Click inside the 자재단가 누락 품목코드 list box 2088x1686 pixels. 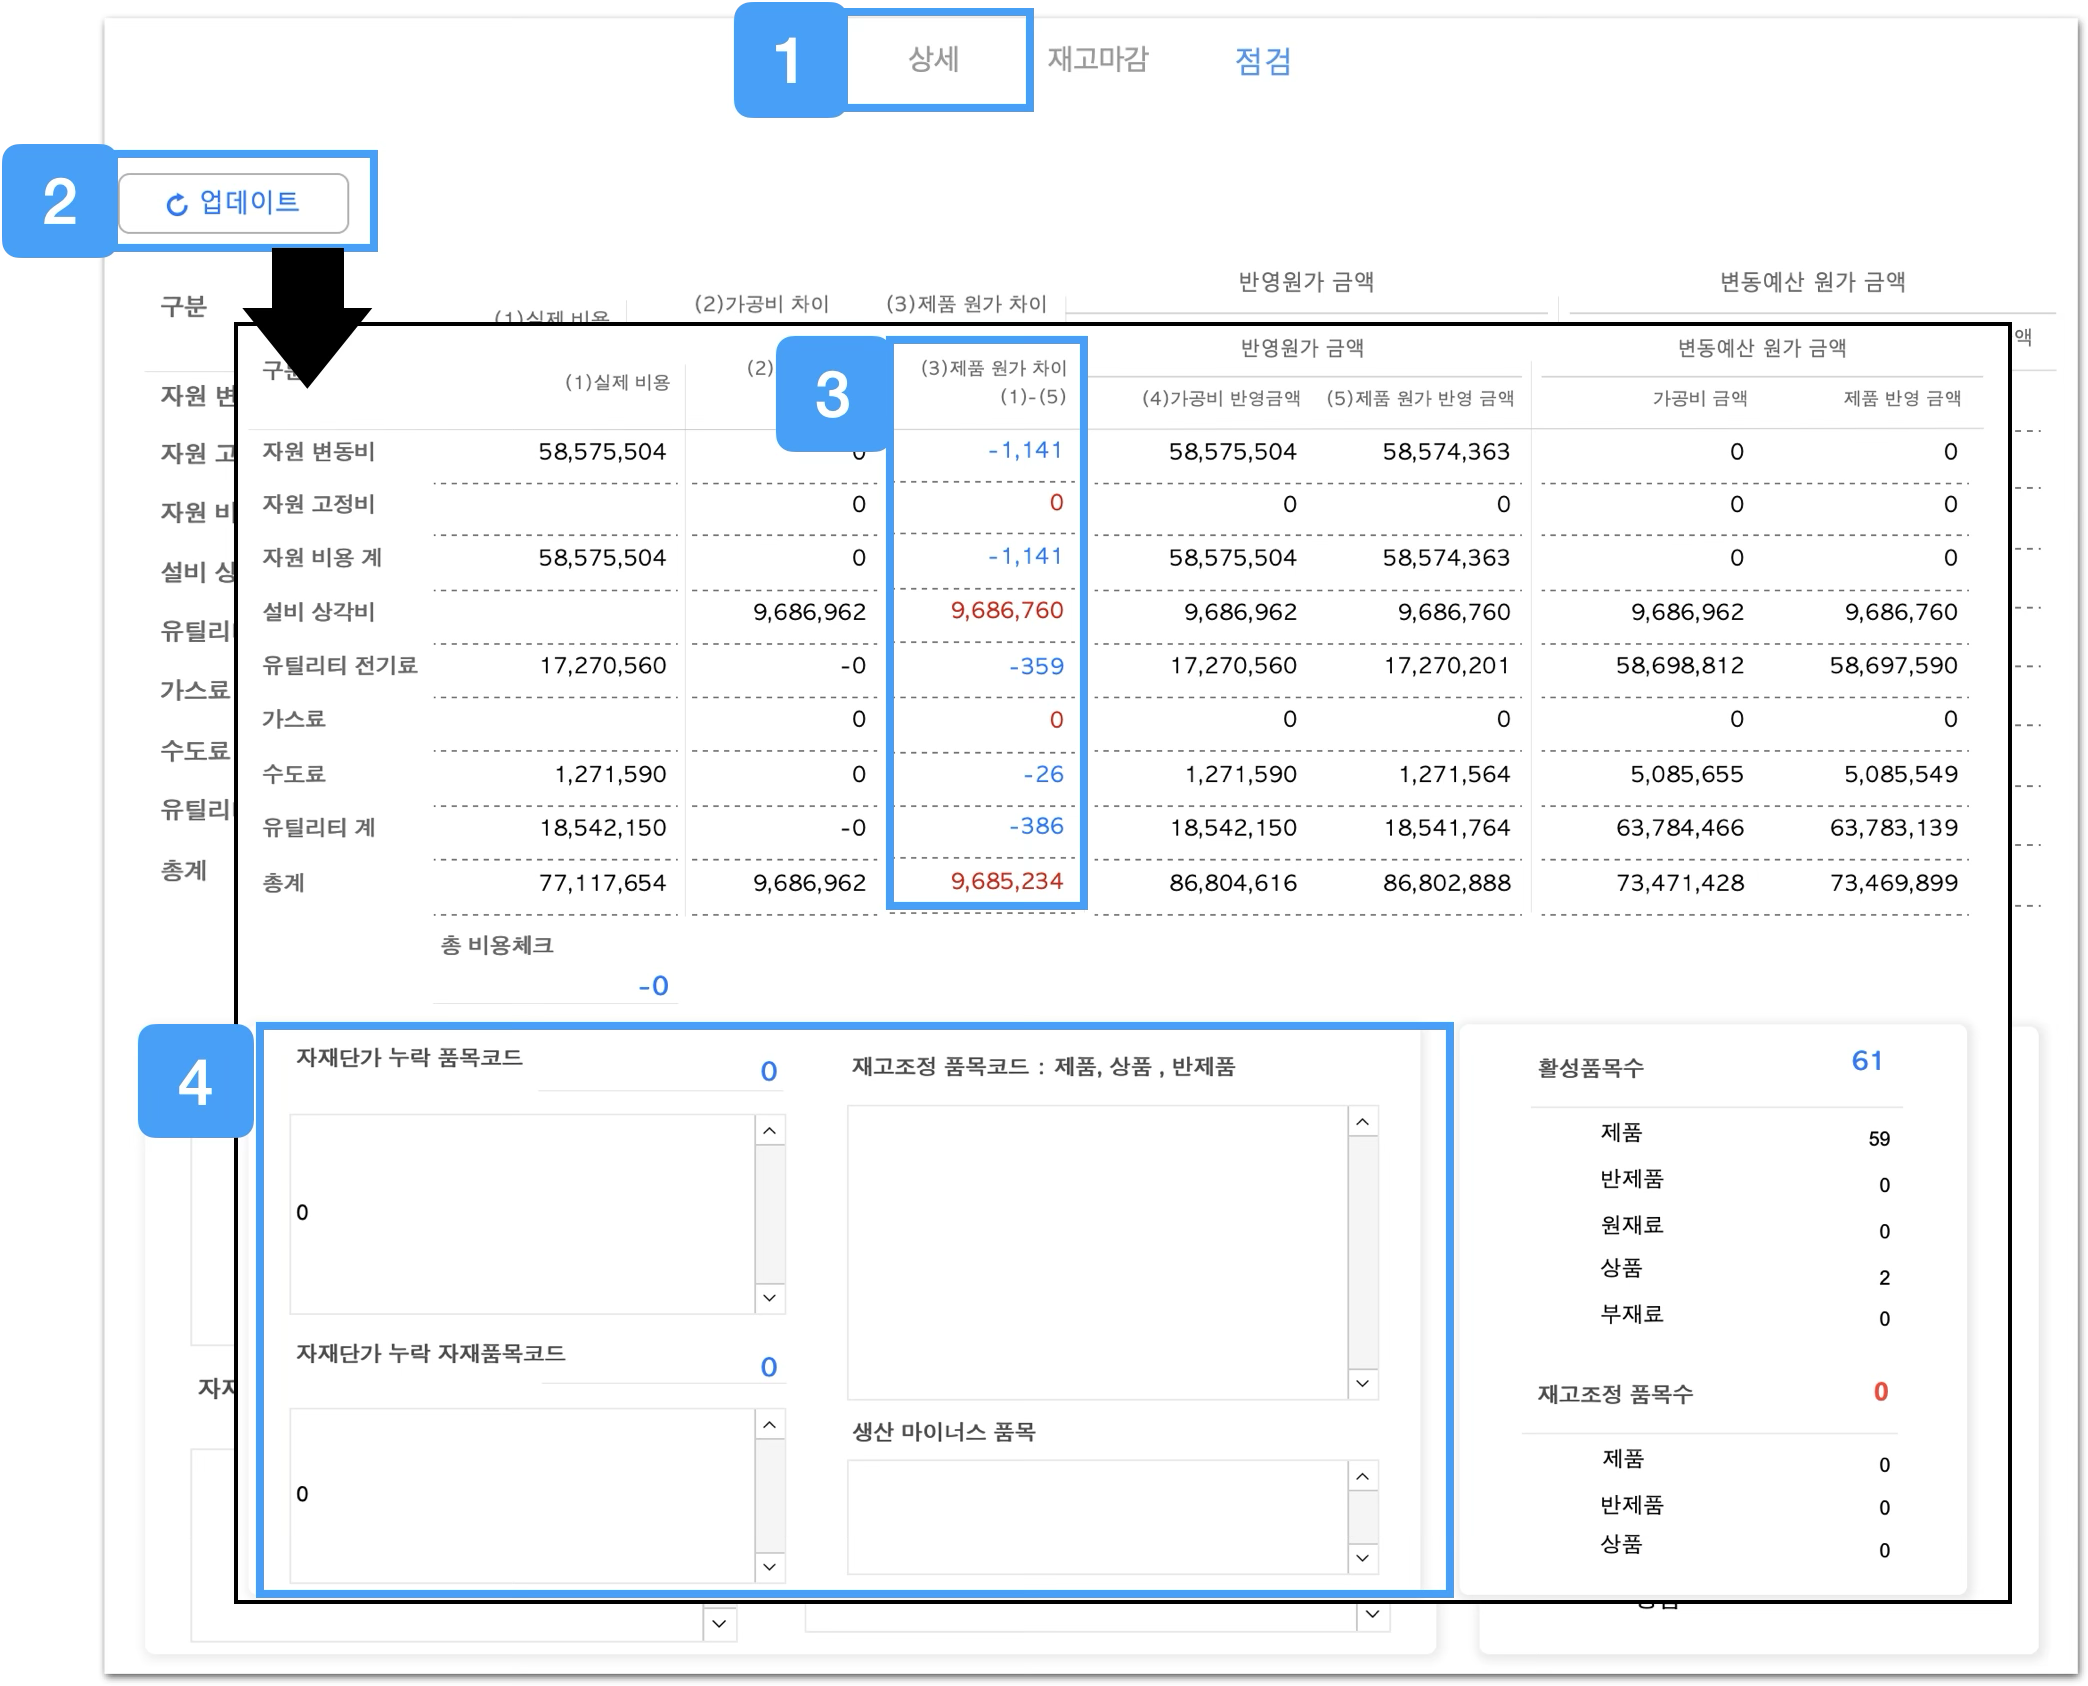pyautogui.click(x=521, y=1213)
